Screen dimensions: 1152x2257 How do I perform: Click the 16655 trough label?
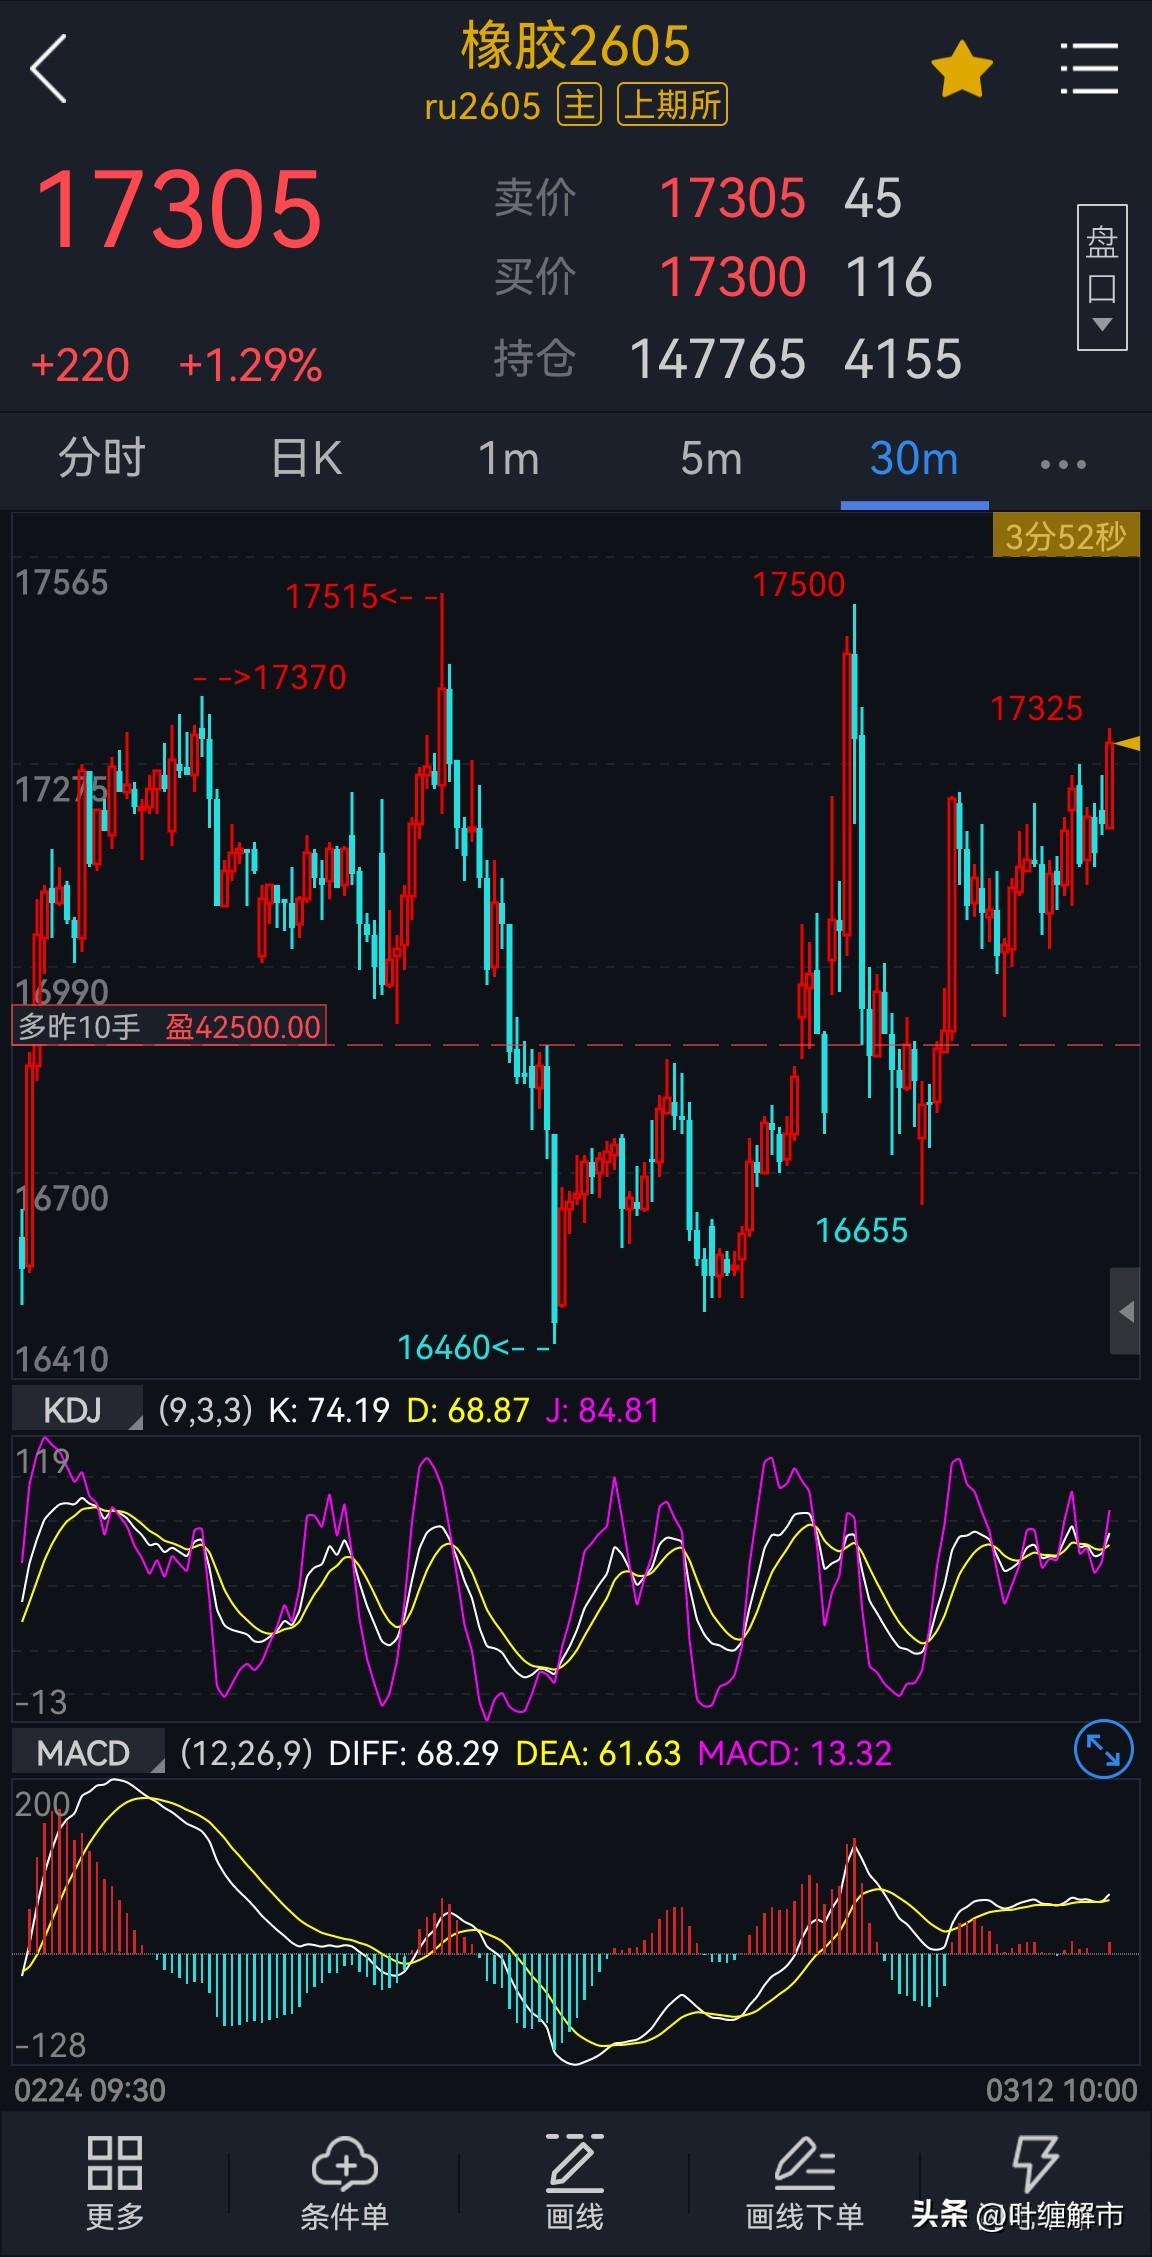[862, 1230]
